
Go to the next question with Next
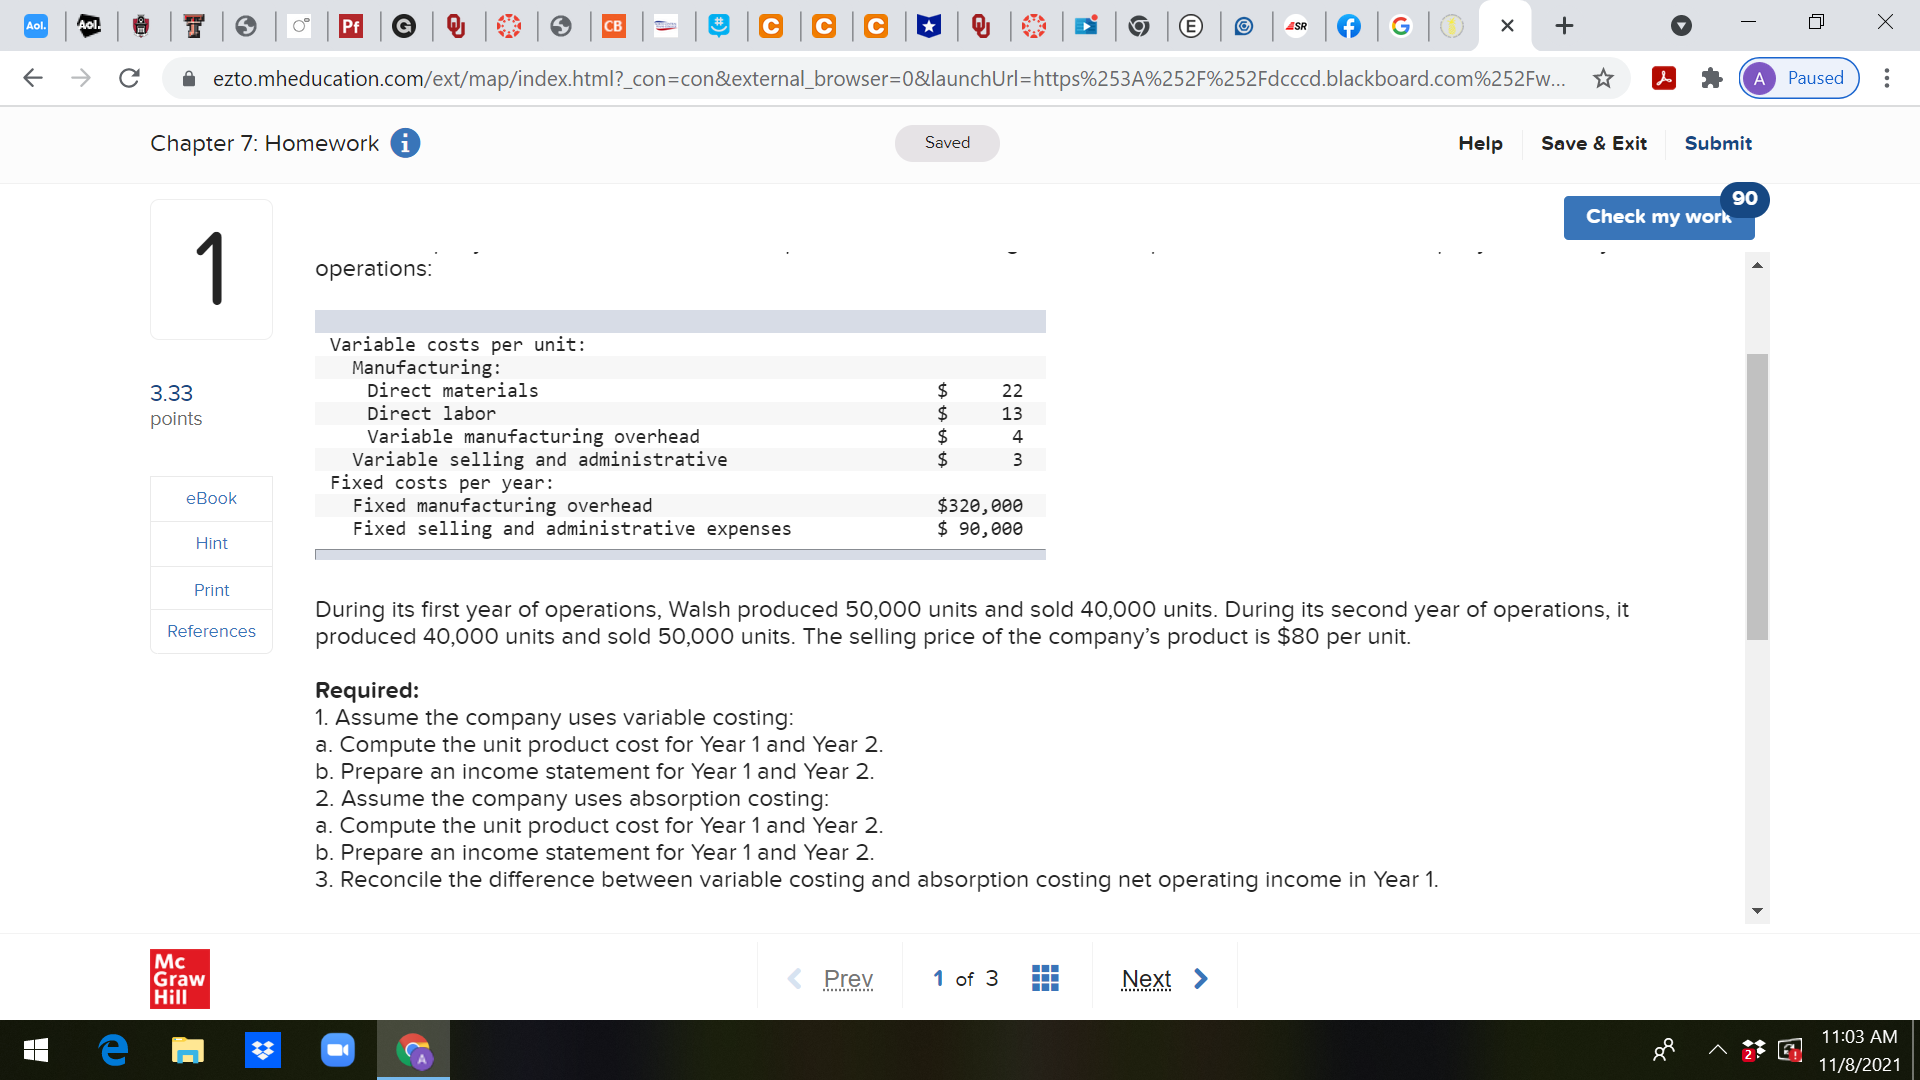click(x=1146, y=978)
